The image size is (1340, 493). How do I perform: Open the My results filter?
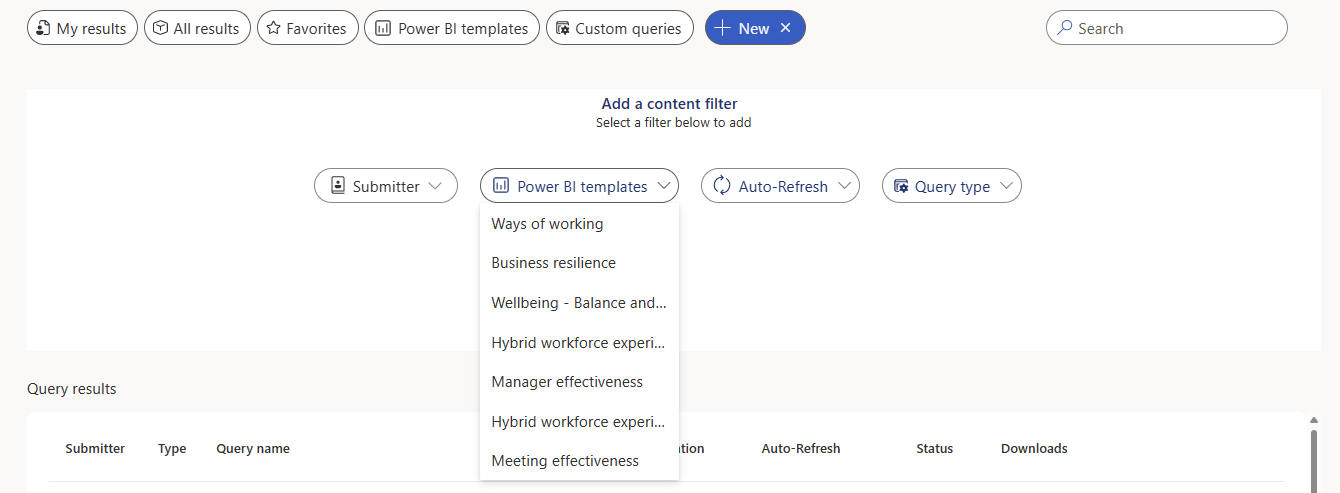[x=82, y=28]
